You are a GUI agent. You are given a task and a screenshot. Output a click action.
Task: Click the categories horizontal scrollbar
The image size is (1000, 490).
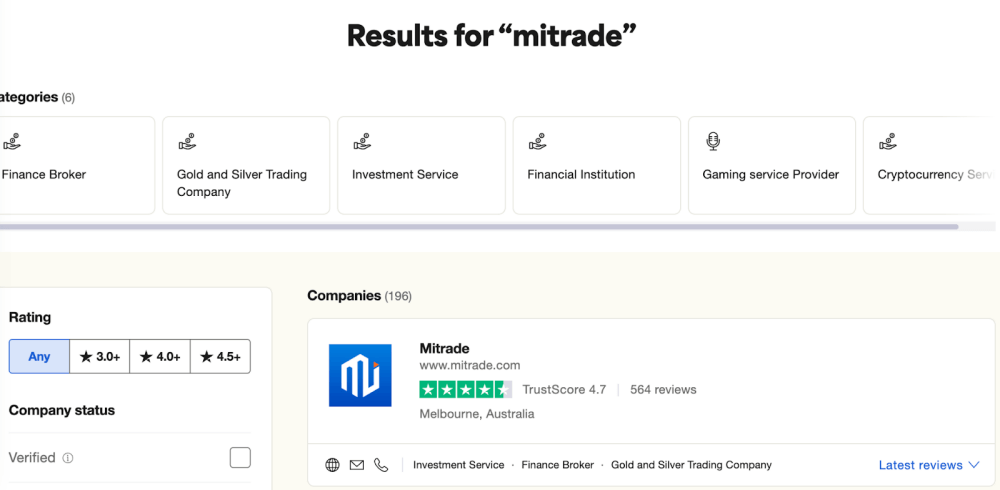point(478,227)
